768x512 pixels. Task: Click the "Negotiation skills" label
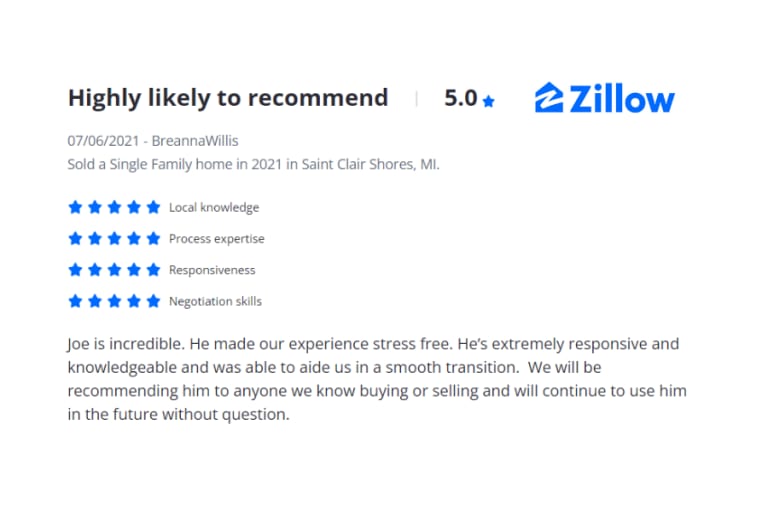pyautogui.click(x=215, y=301)
